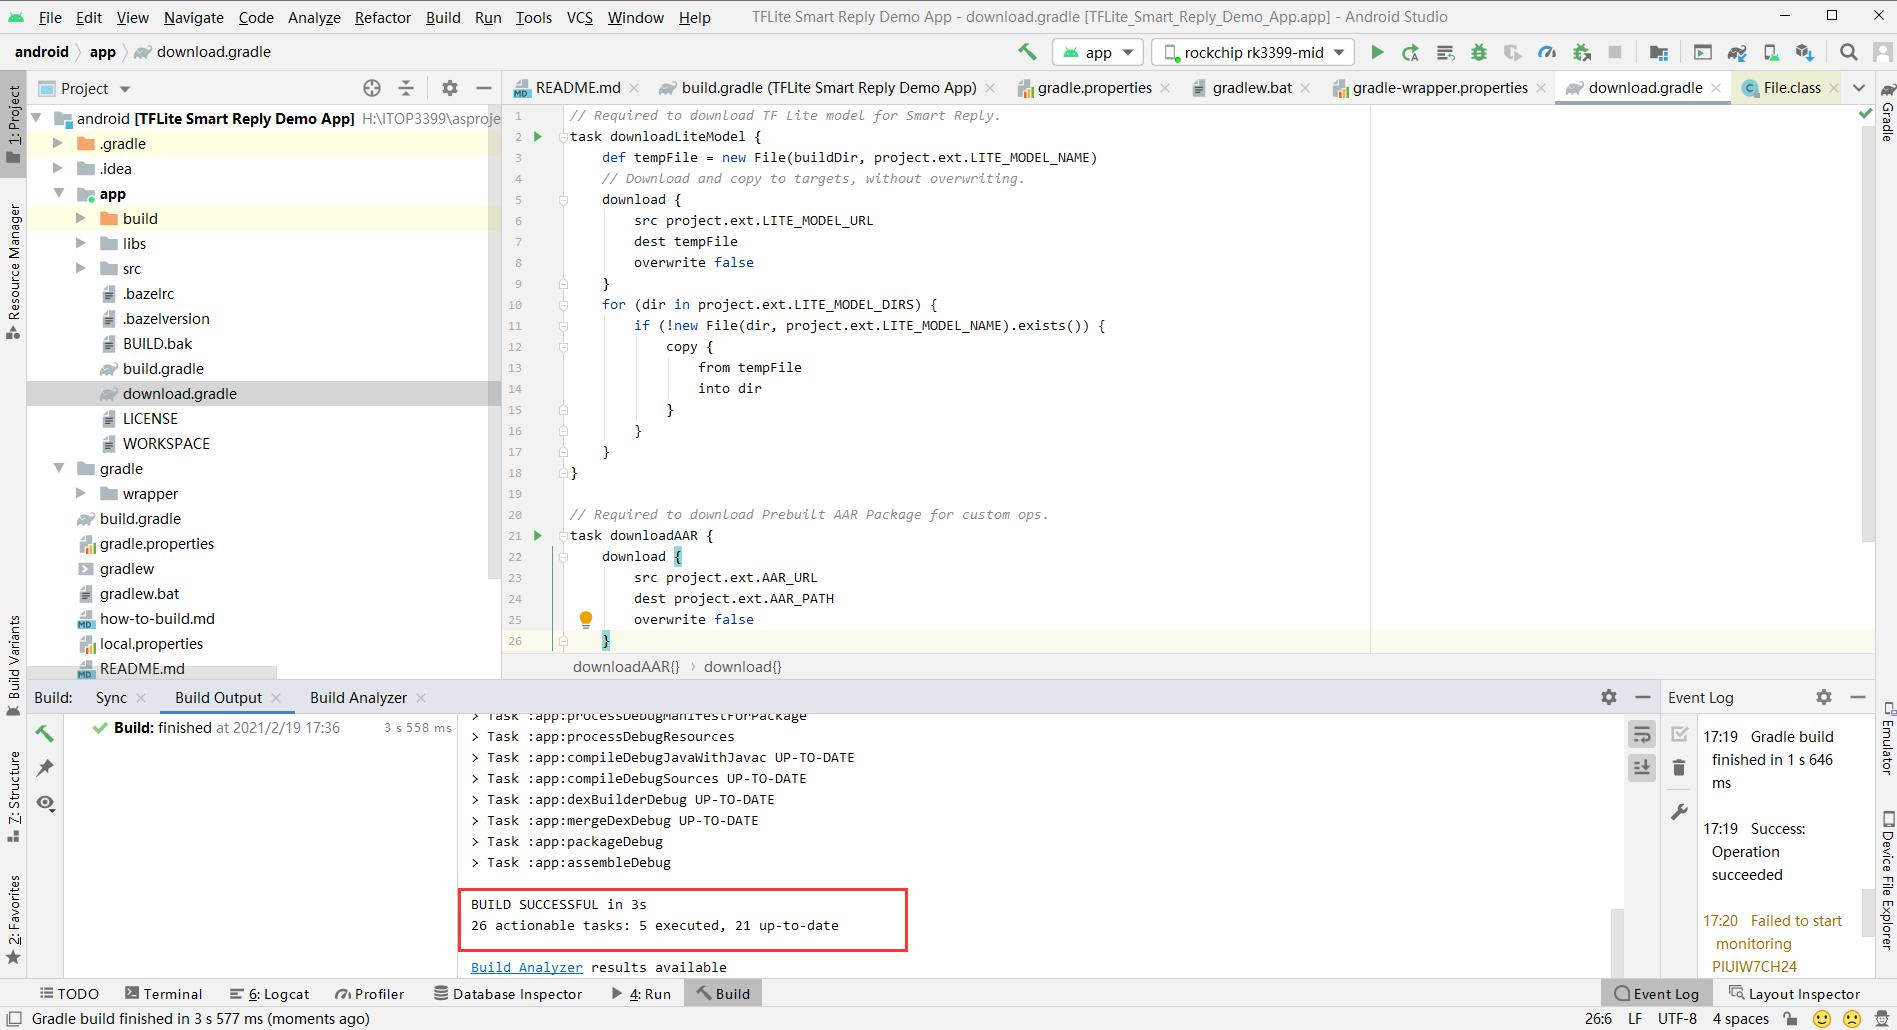Screen dimensions: 1897x1030
Task: Open the Profiler tool window button
Action: click(369, 993)
